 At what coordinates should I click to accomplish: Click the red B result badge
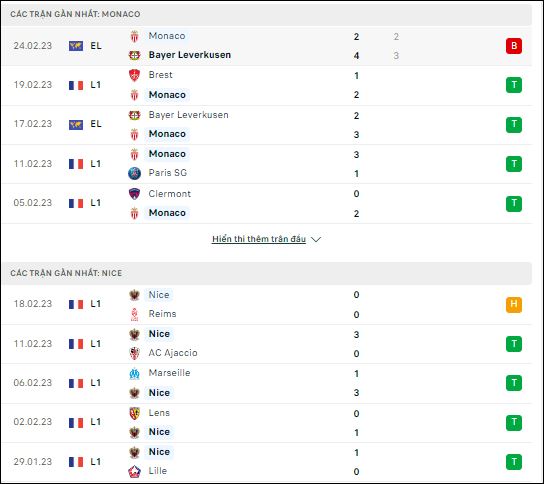pyautogui.click(x=514, y=46)
